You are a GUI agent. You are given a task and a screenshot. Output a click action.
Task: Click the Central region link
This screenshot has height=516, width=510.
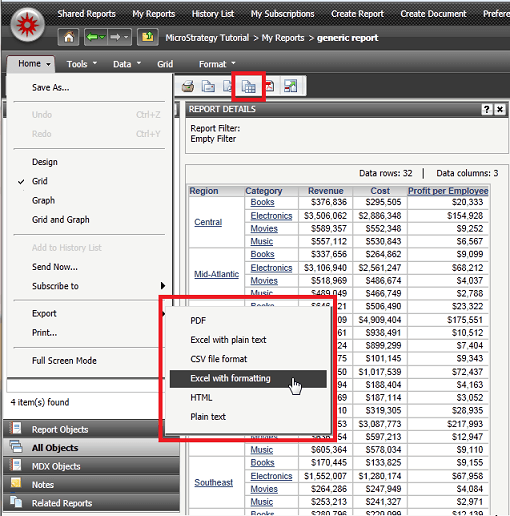208,222
